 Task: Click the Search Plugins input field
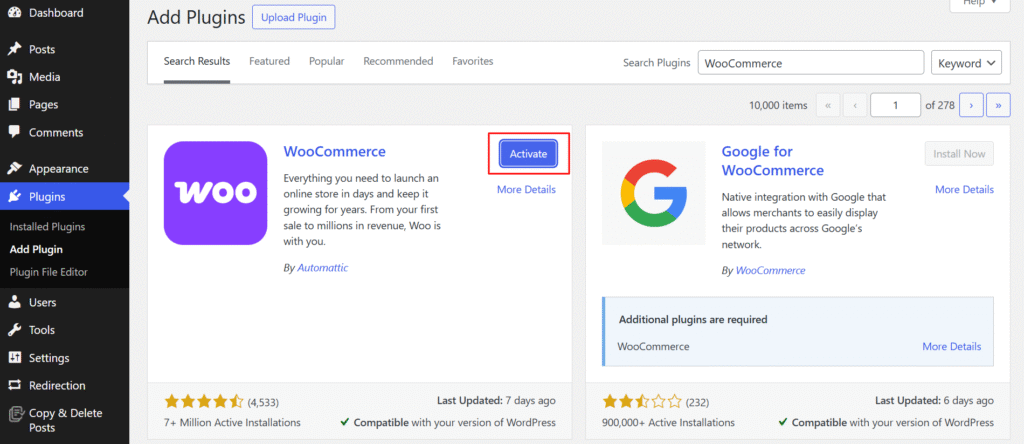[x=811, y=63]
